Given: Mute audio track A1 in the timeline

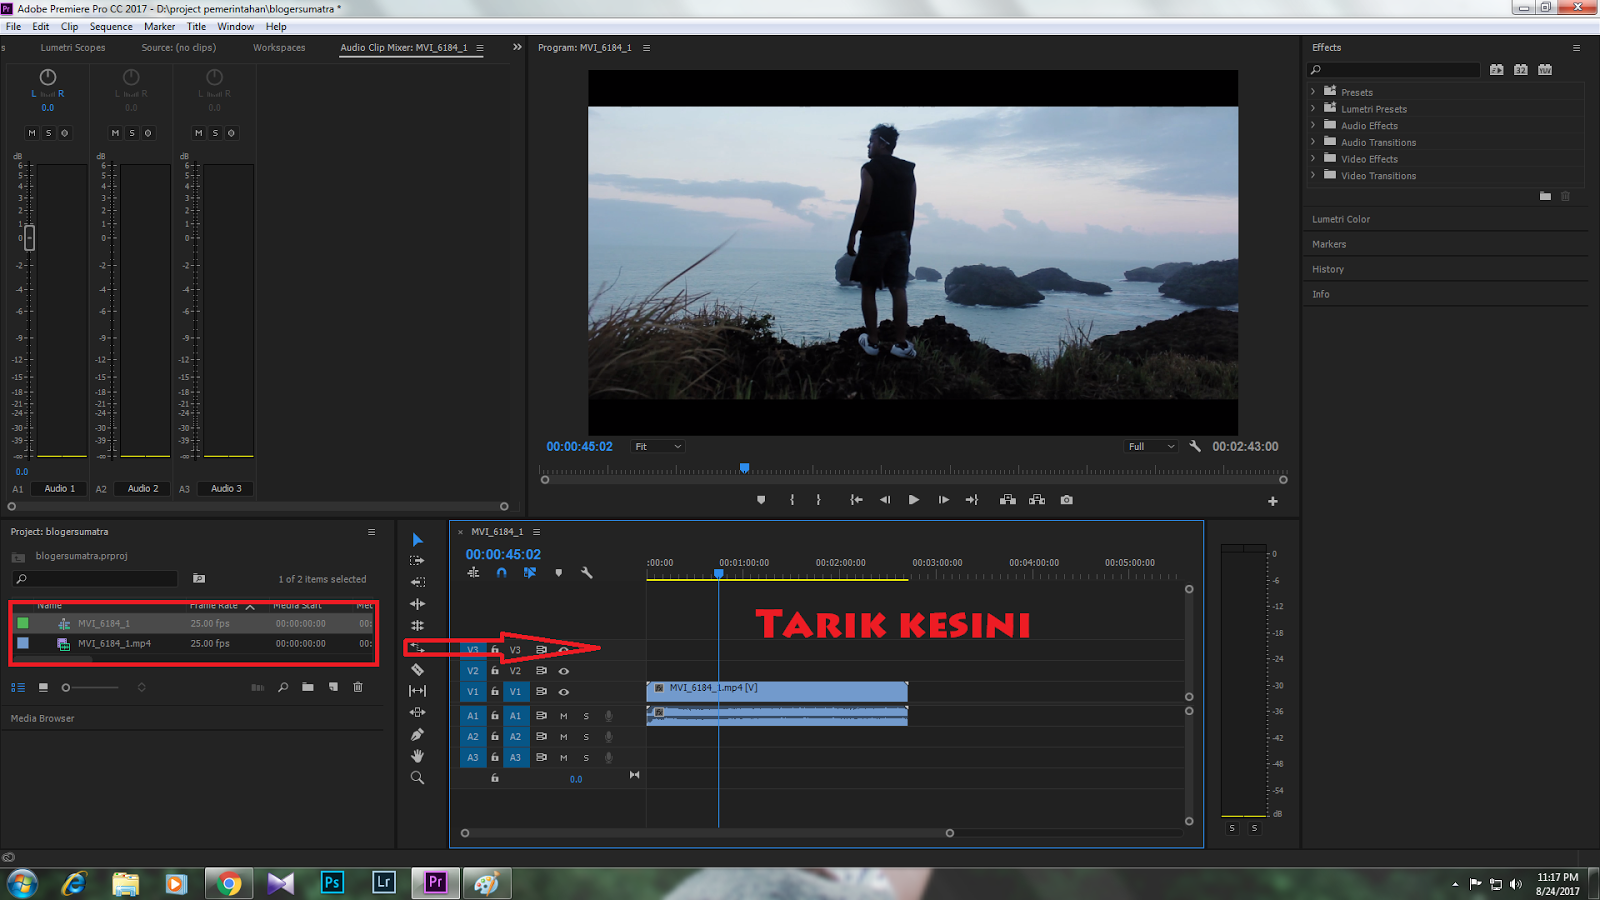Looking at the screenshot, I should click(x=564, y=716).
